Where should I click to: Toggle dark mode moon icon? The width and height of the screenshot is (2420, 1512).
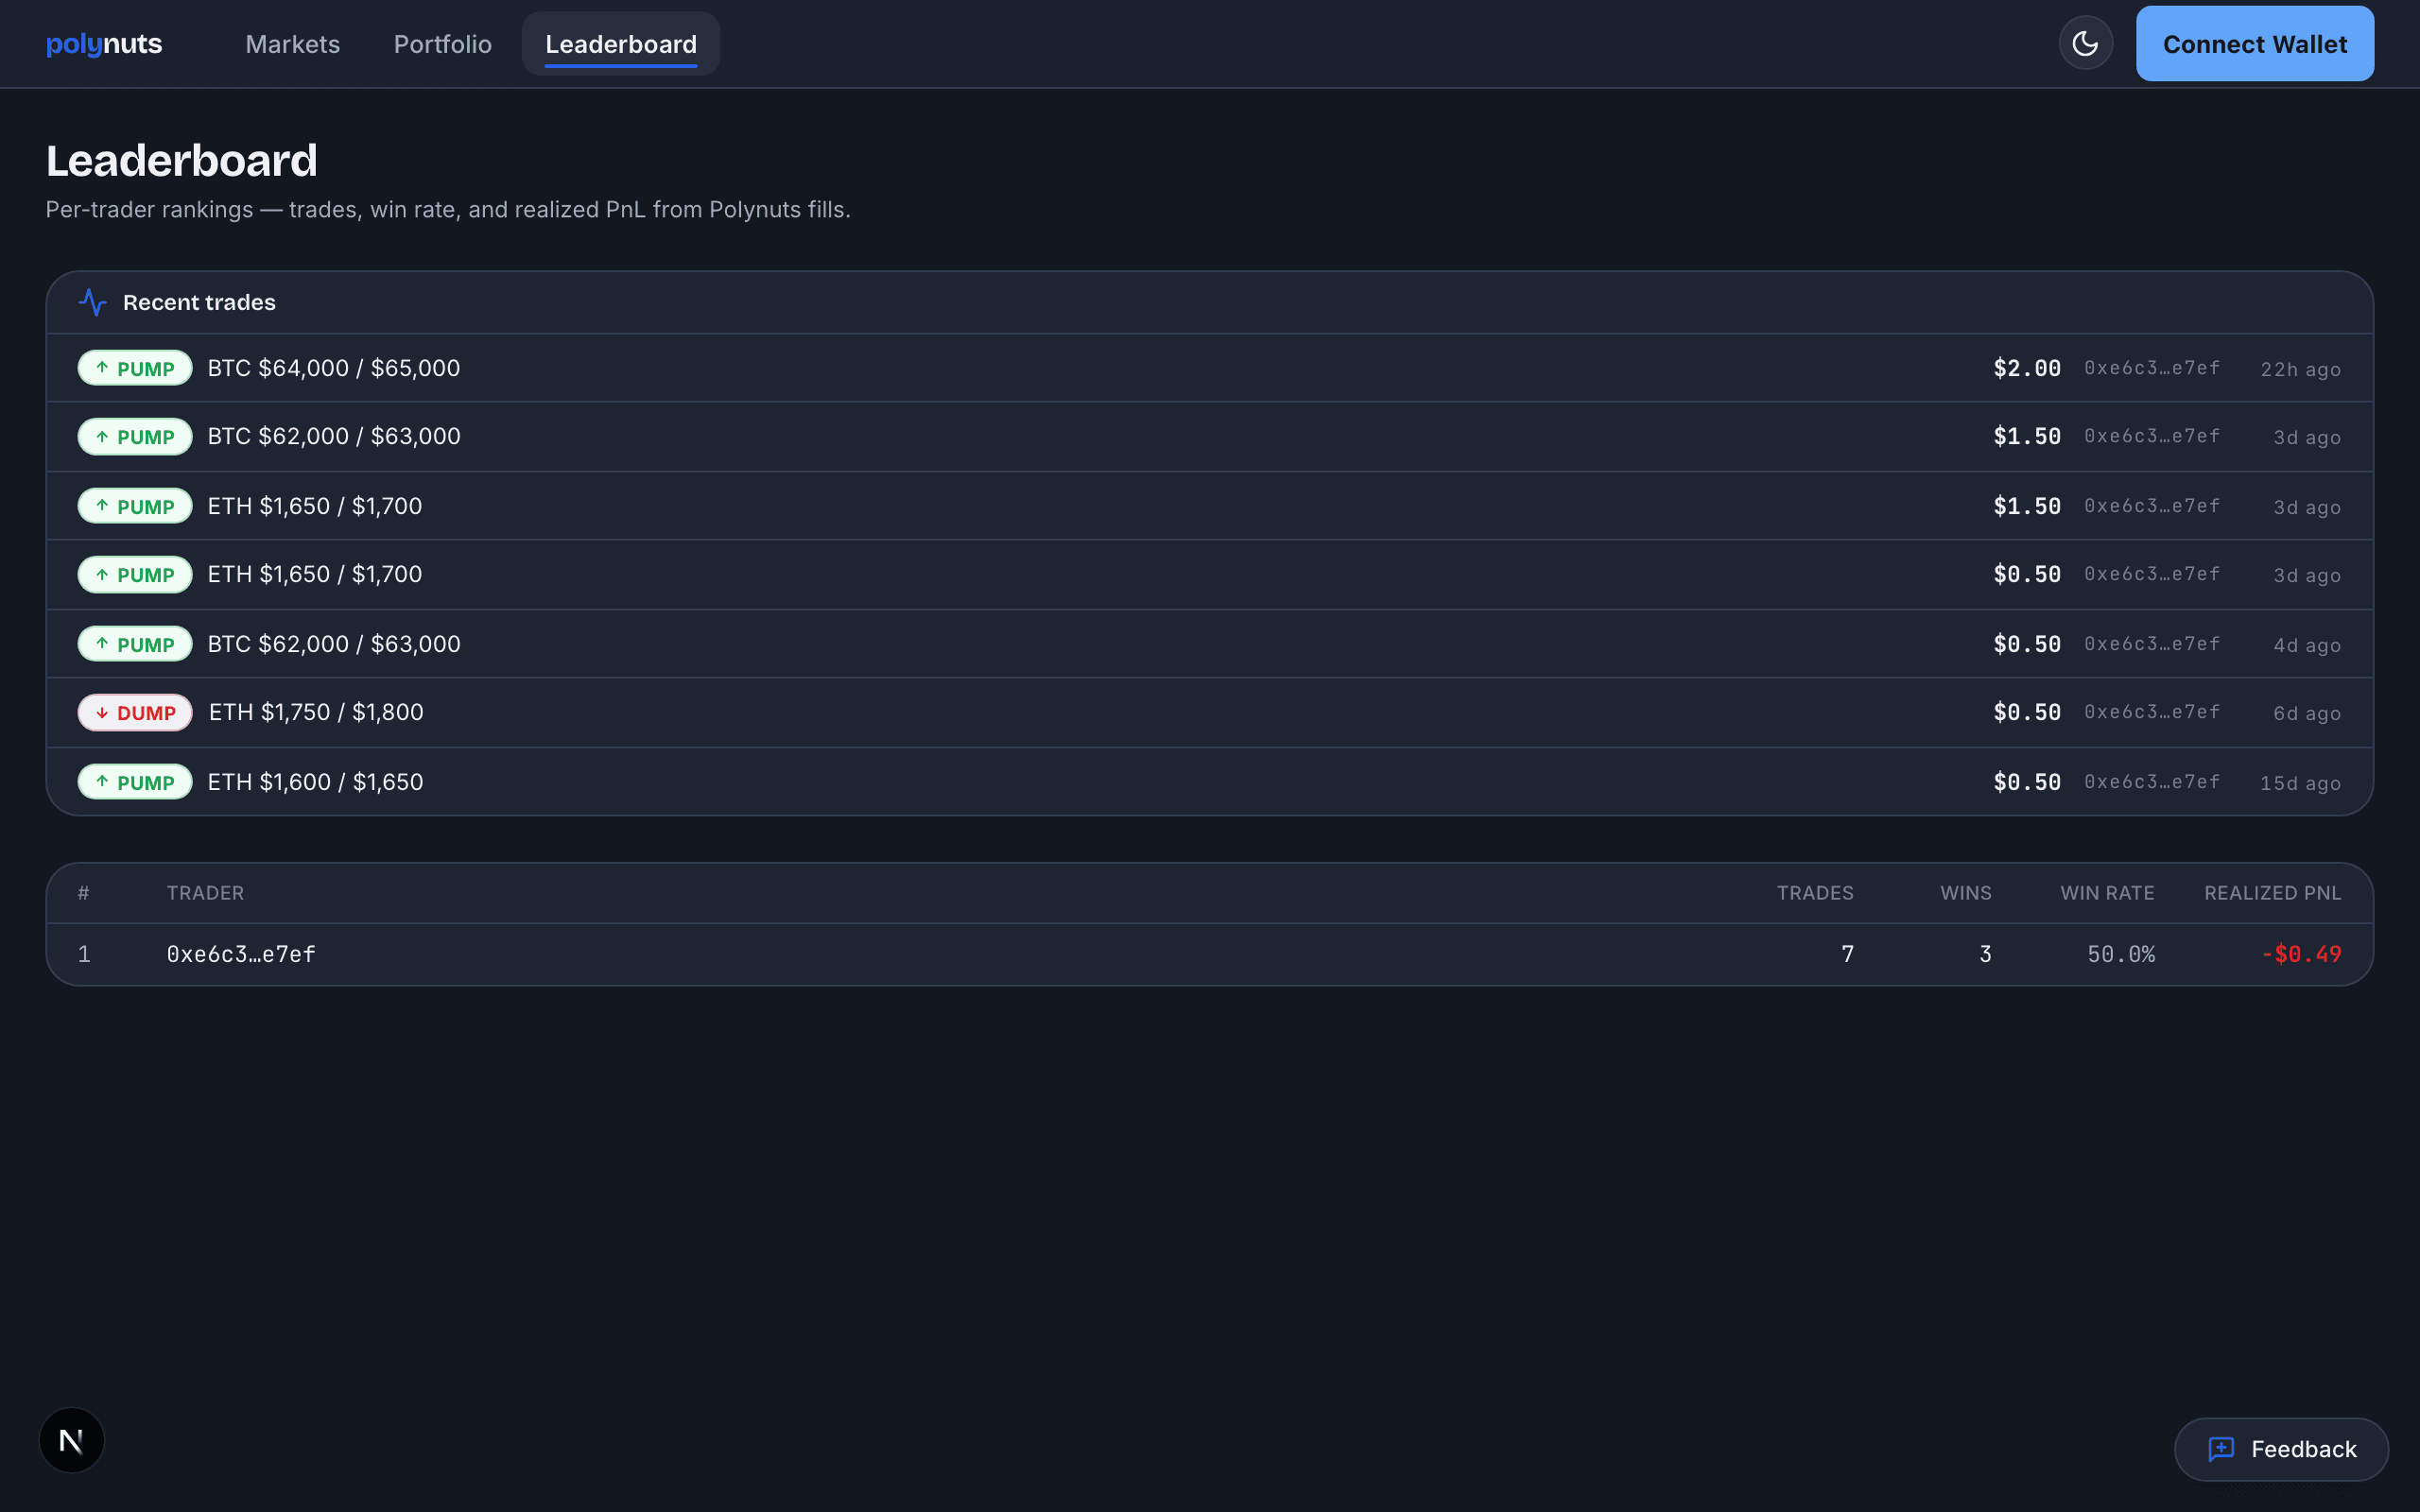coord(2085,43)
